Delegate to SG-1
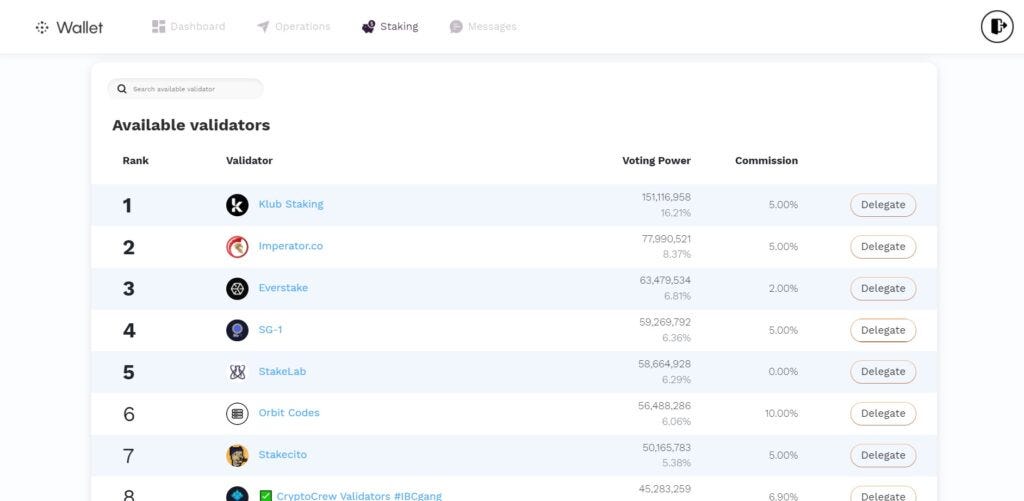Image resolution: width=1024 pixels, height=501 pixels. coord(883,331)
